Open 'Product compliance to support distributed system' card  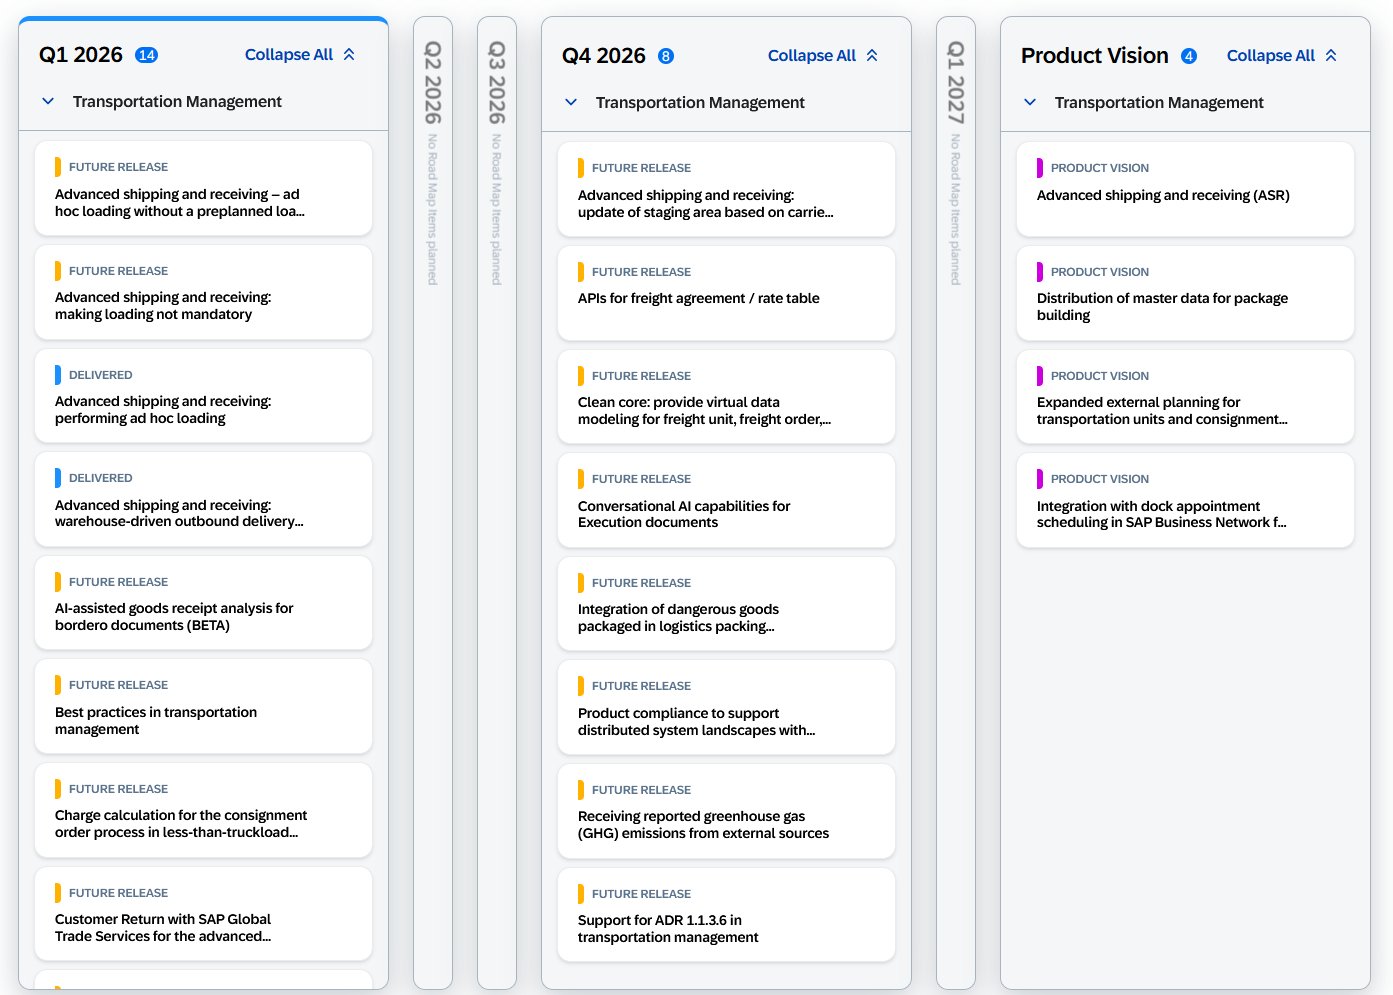tap(726, 707)
